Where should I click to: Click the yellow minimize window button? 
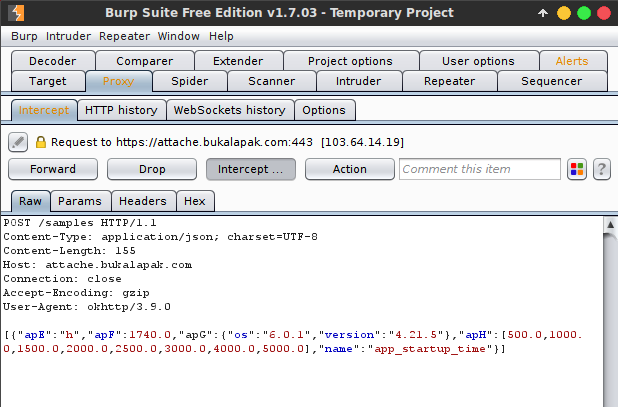click(x=564, y=13)
